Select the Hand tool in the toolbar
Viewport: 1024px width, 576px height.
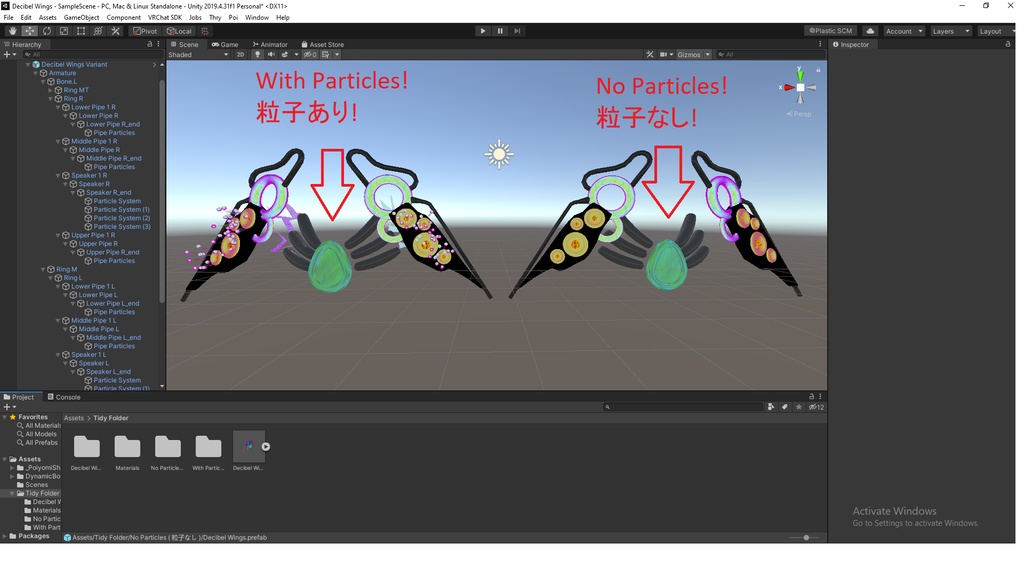[x=12, y=31]
